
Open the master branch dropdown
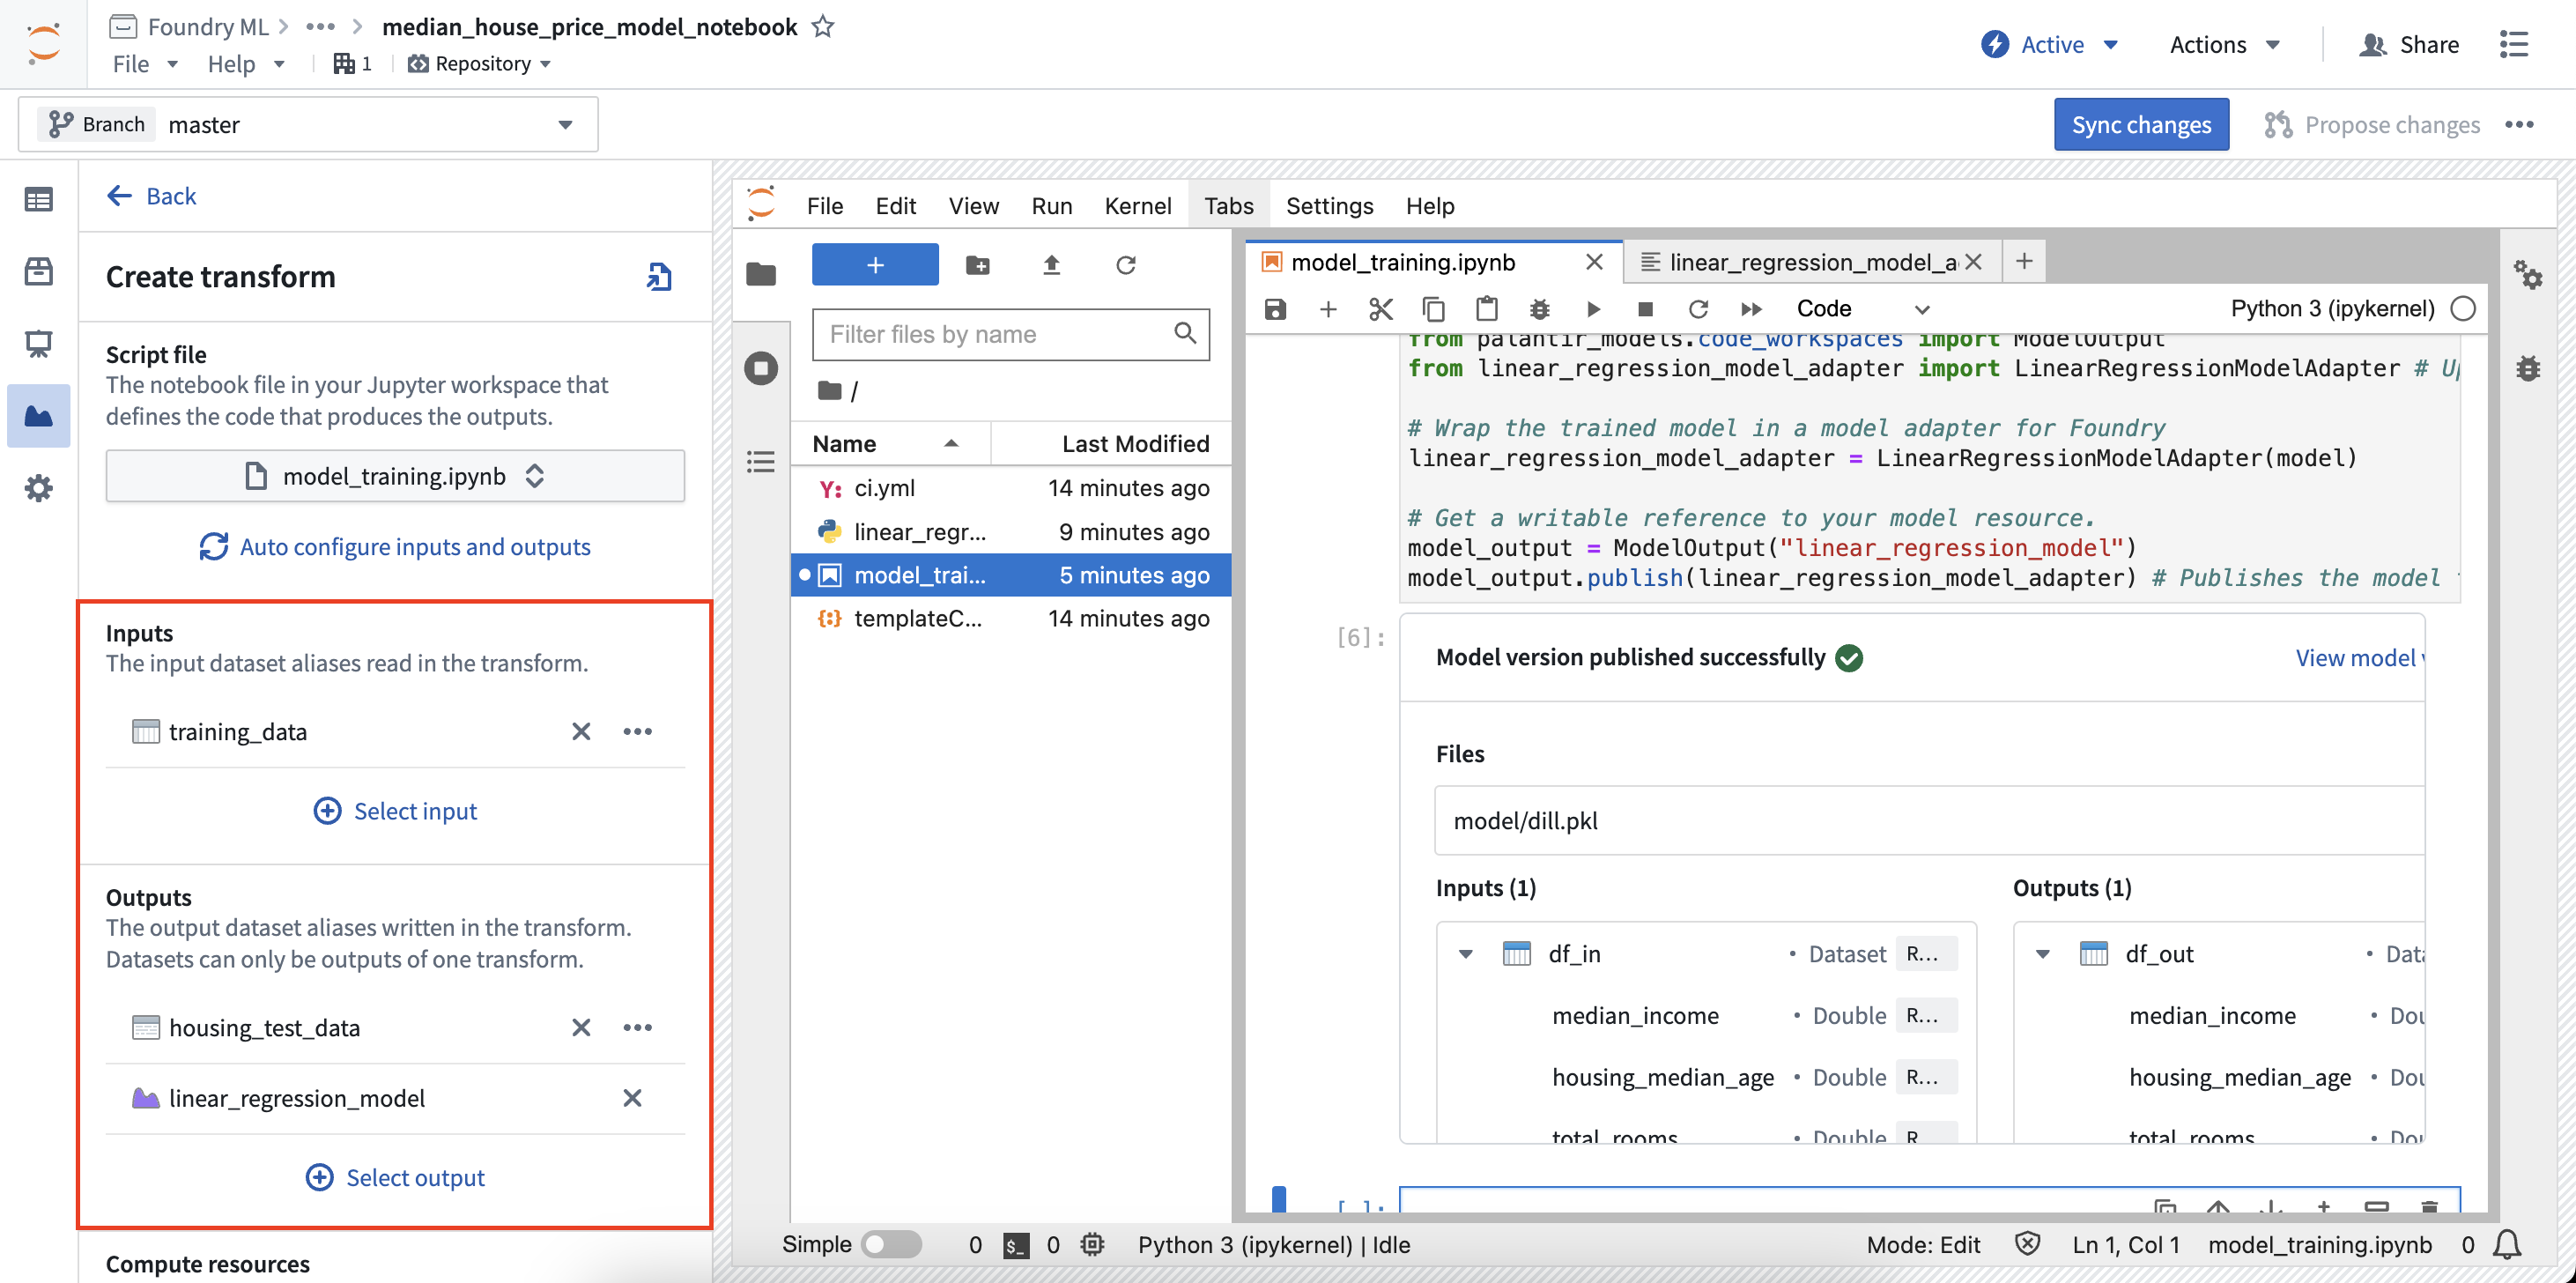click(x=308, y=124)
